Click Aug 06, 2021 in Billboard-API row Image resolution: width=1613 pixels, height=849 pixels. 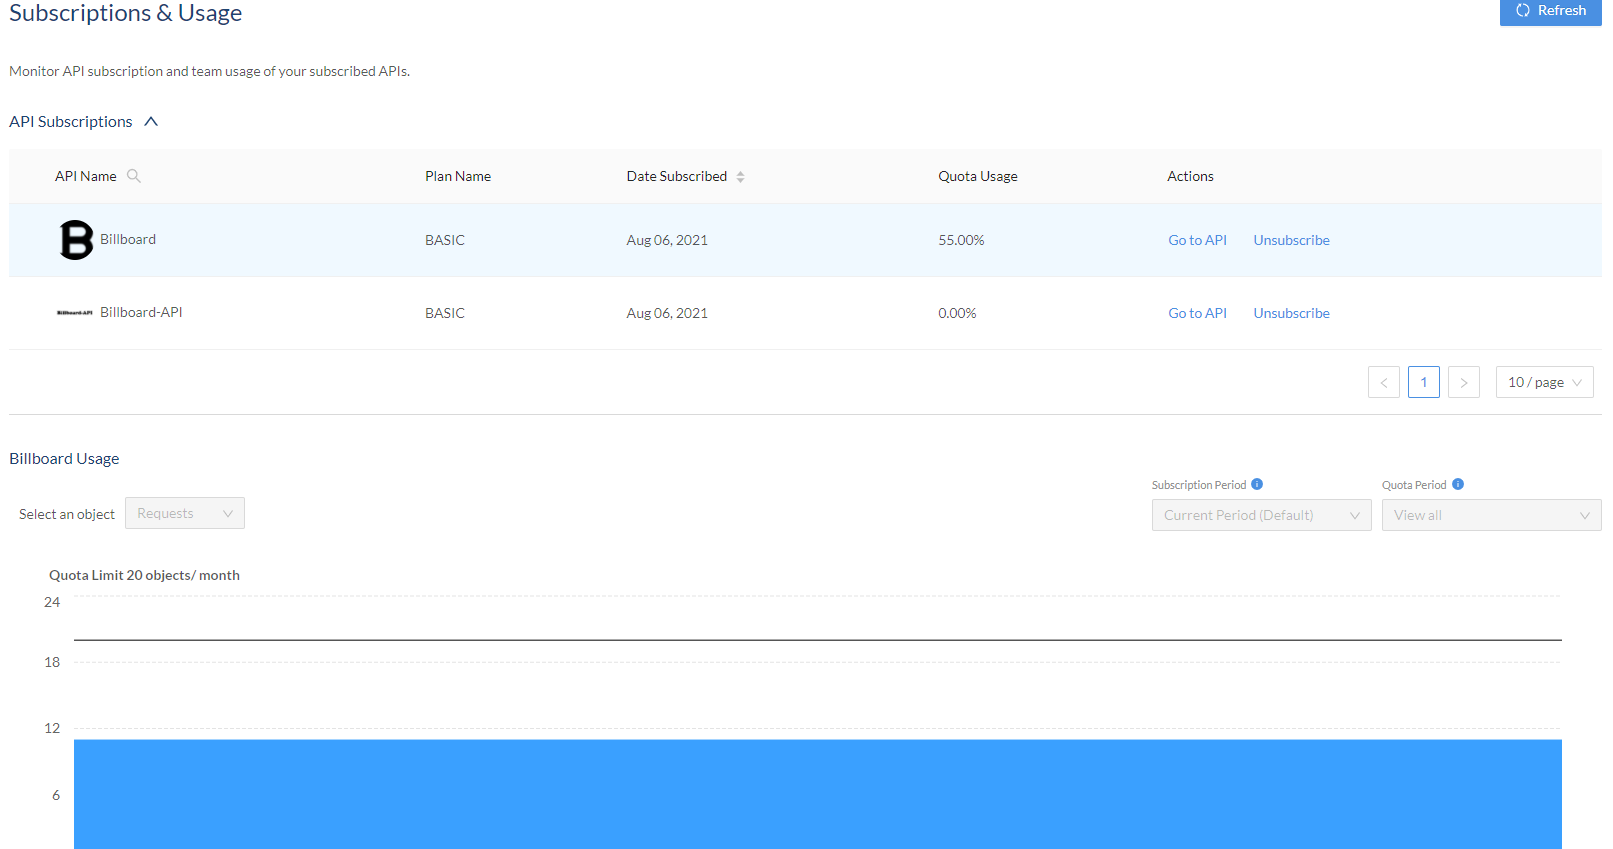point(667,313)
